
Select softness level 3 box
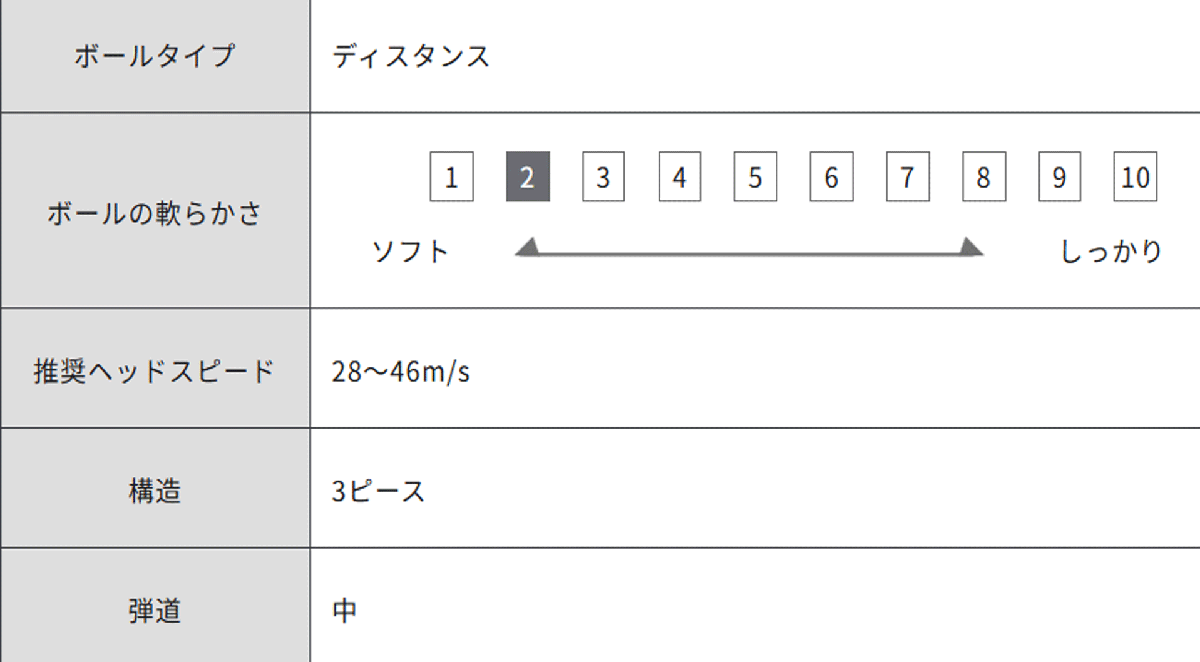603,178
